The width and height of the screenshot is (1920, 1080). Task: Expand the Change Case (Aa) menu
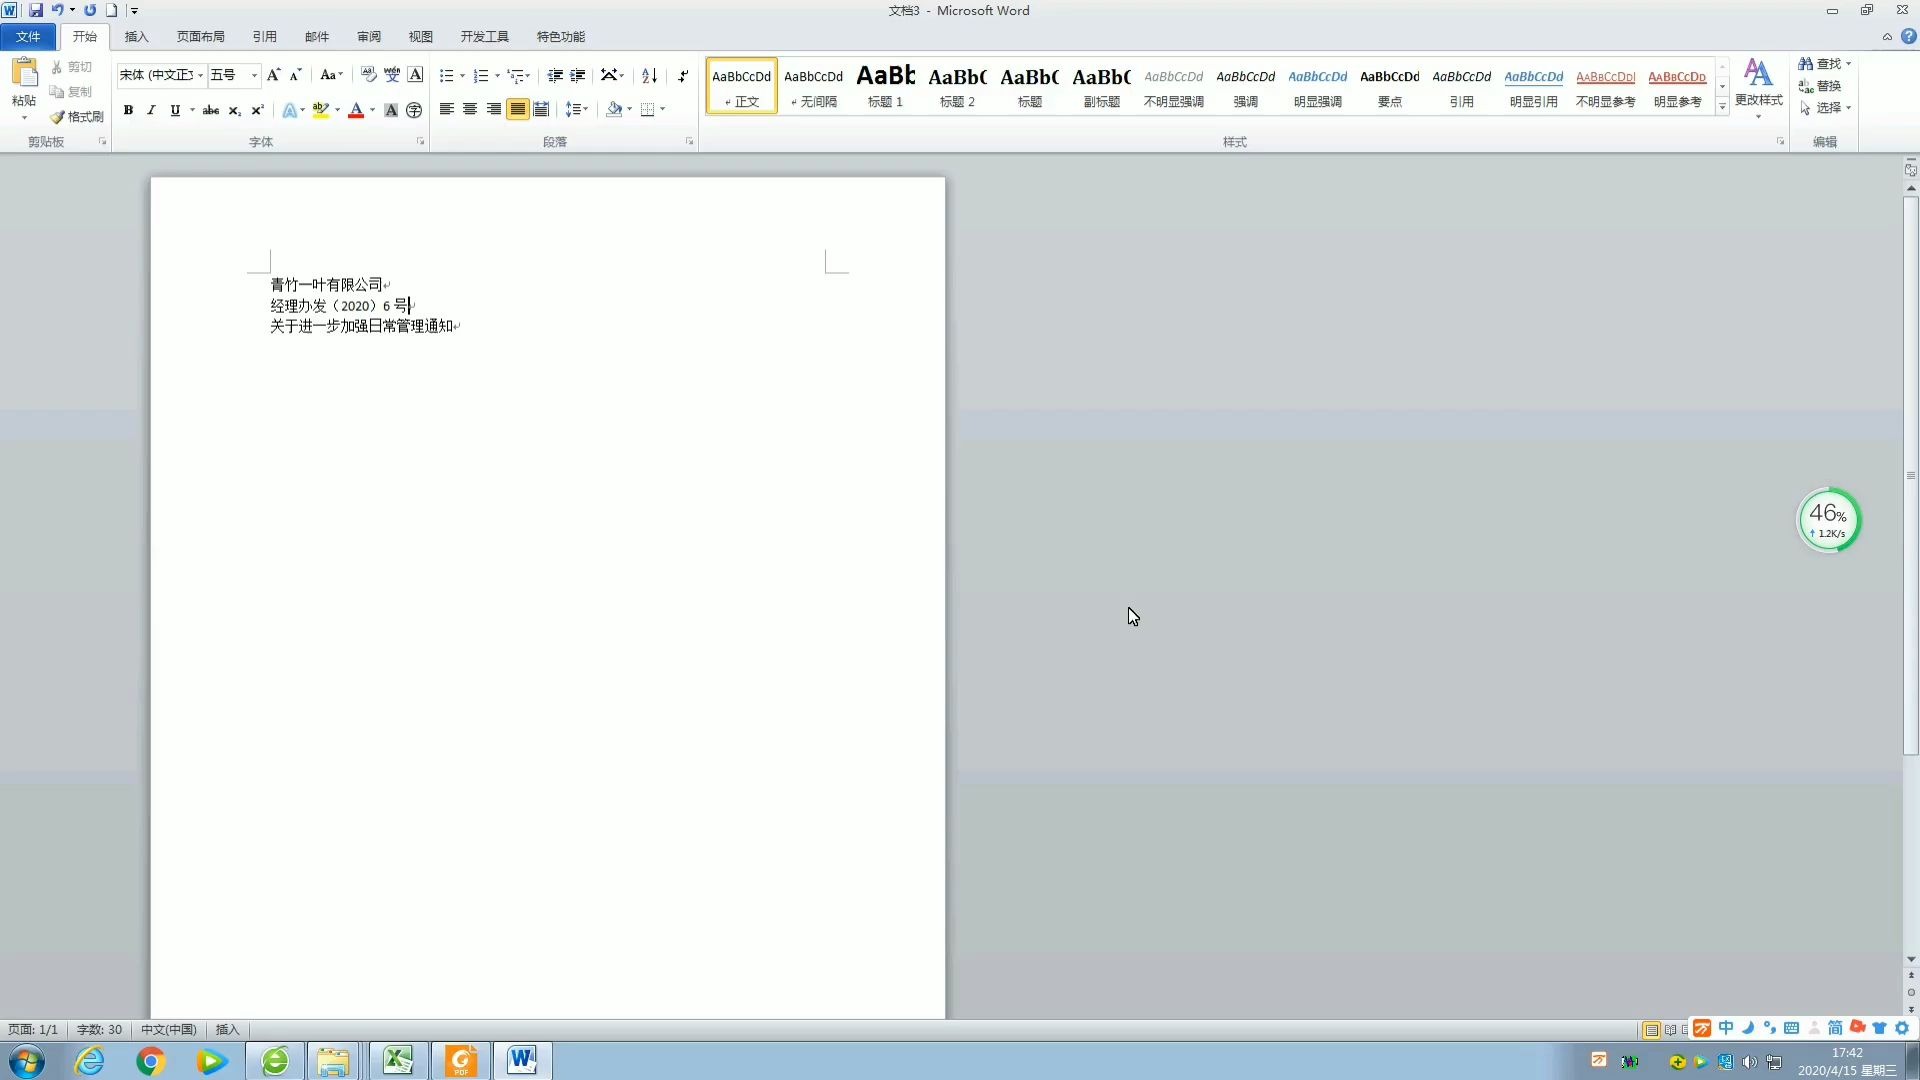point(331,75)
